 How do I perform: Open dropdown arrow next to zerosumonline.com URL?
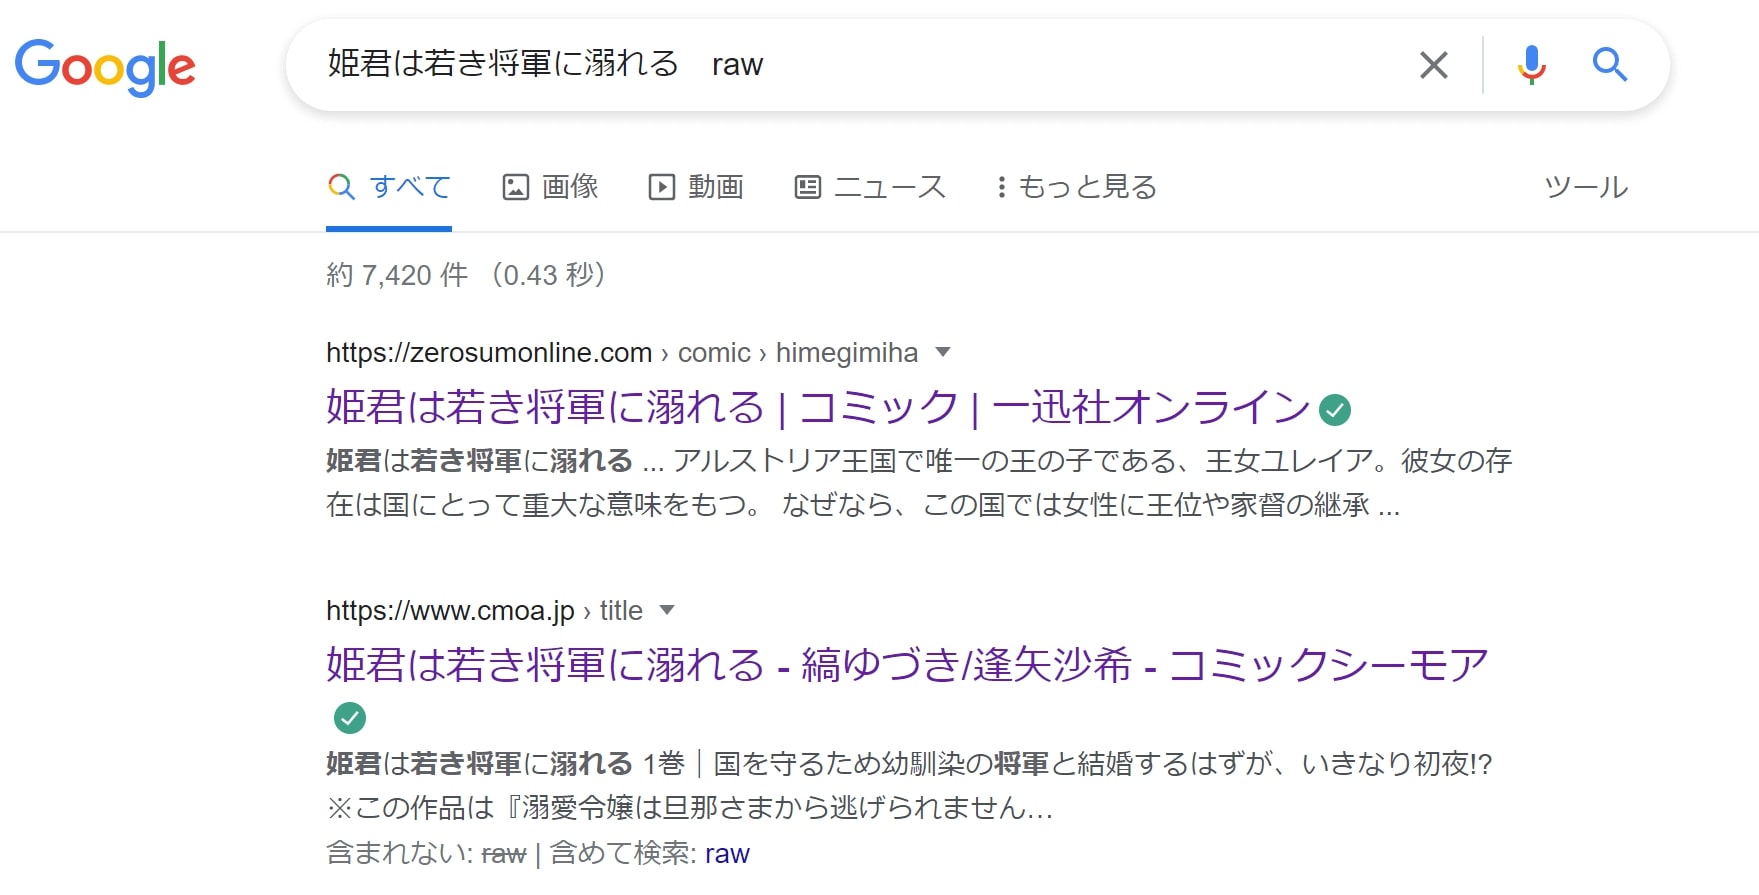coord(942,352)
